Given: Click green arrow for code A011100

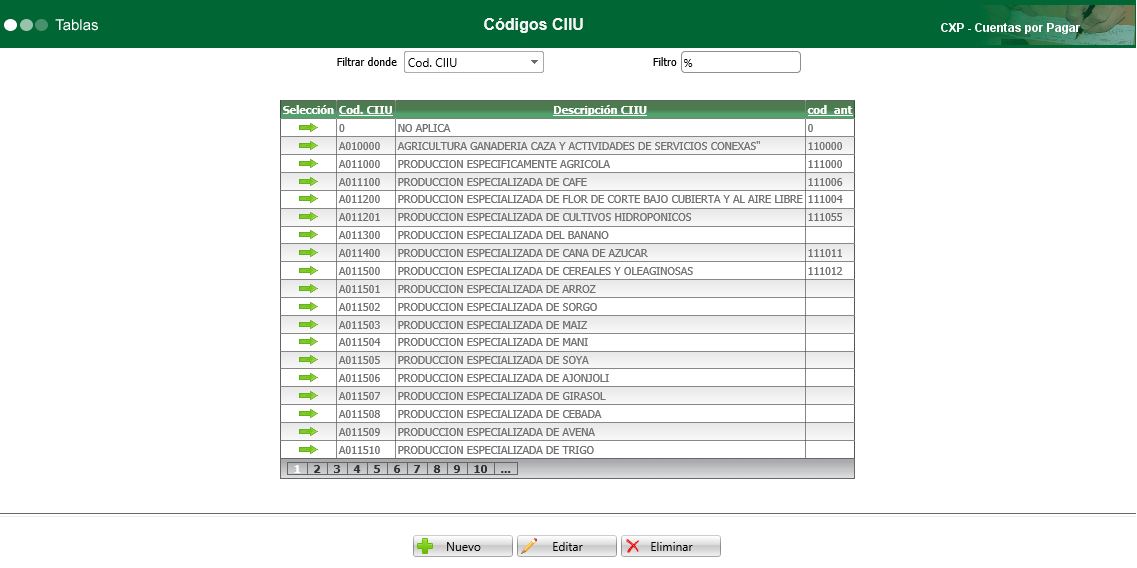Looking at the screenshot, I should (308, 181).
